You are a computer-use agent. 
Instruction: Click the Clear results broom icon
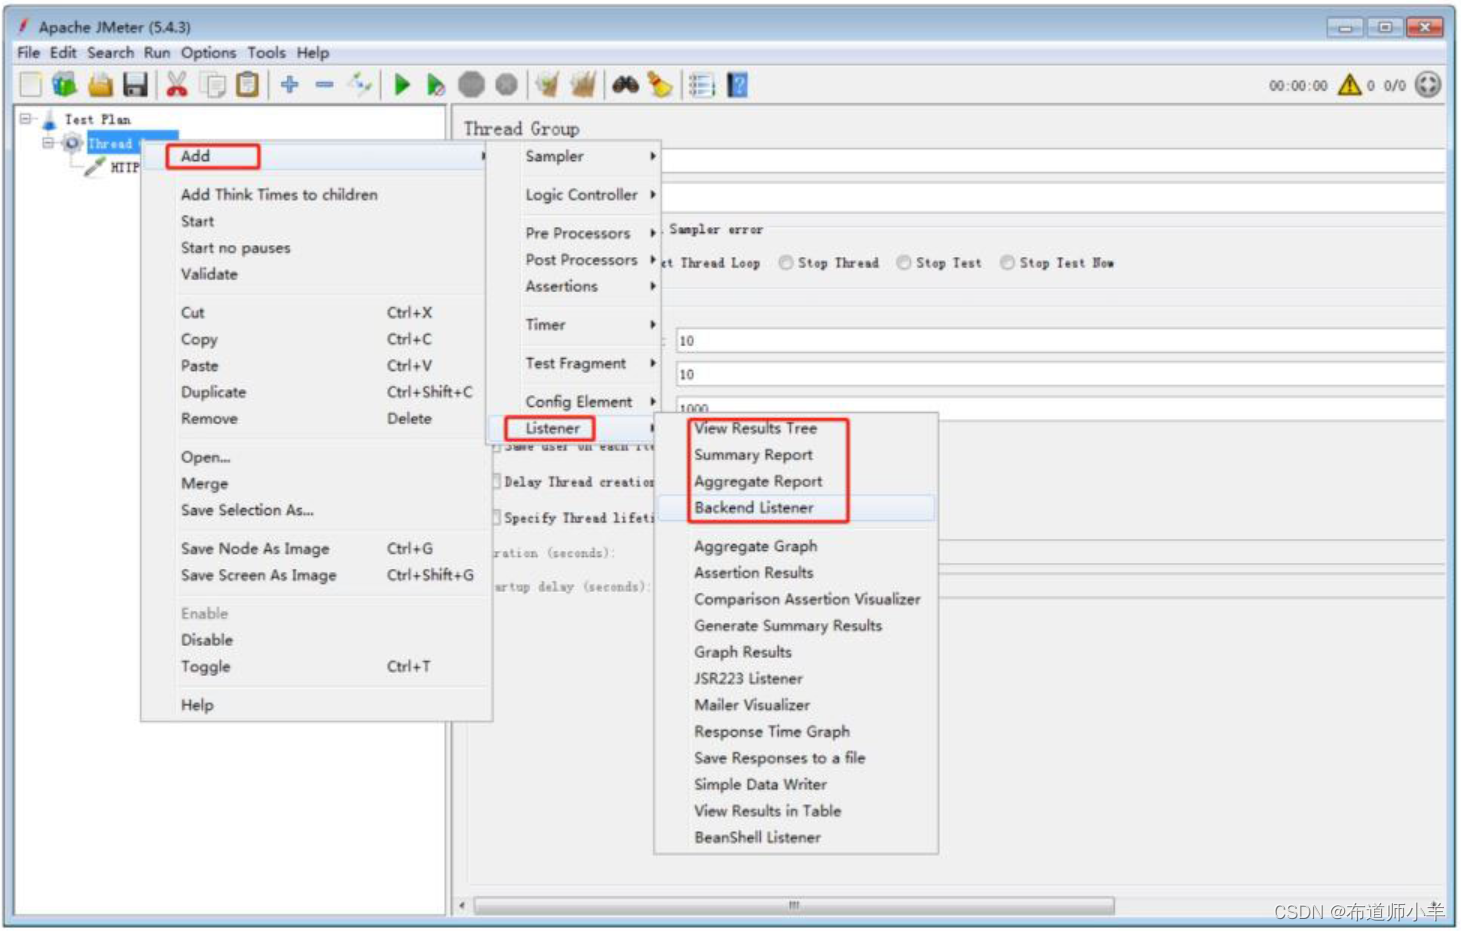(x=547, y=85)
